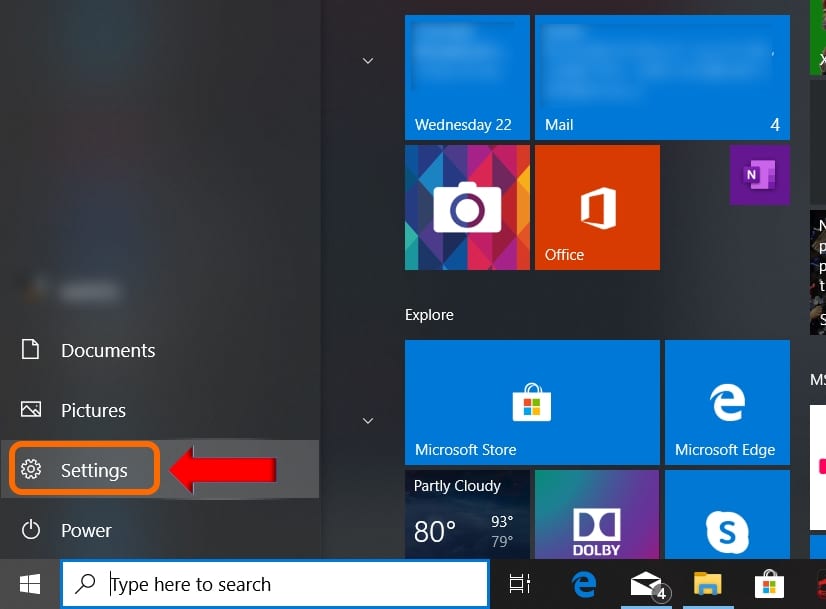Open Task View from the taskbar
Image resolution: width=826 pixels, height=609 pixels.
tap(520, 584)
